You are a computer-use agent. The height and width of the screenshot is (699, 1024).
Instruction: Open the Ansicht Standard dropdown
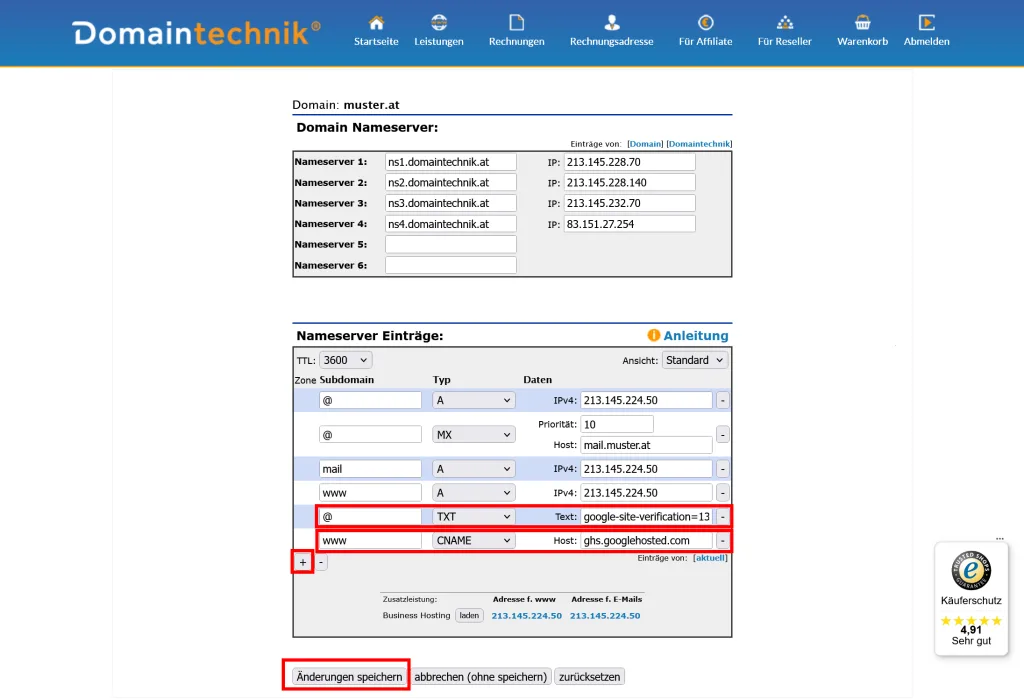tap(694, 360)
